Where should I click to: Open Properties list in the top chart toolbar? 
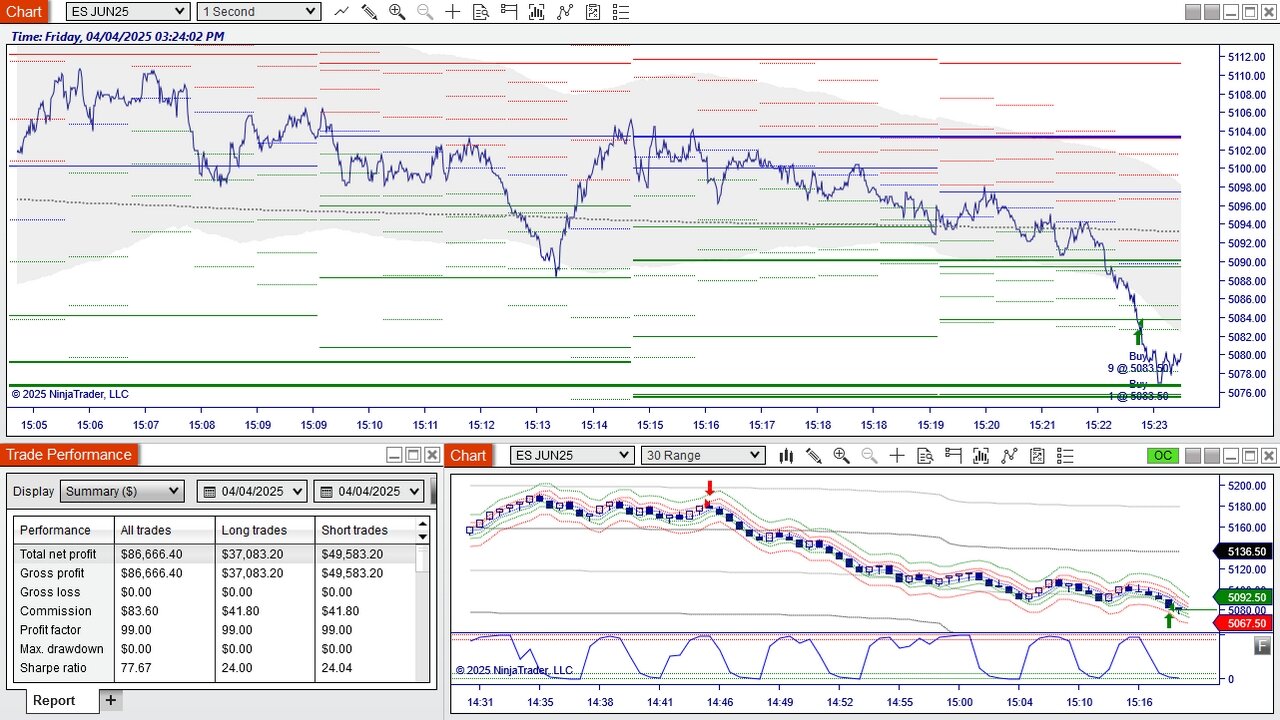point(621,11)
